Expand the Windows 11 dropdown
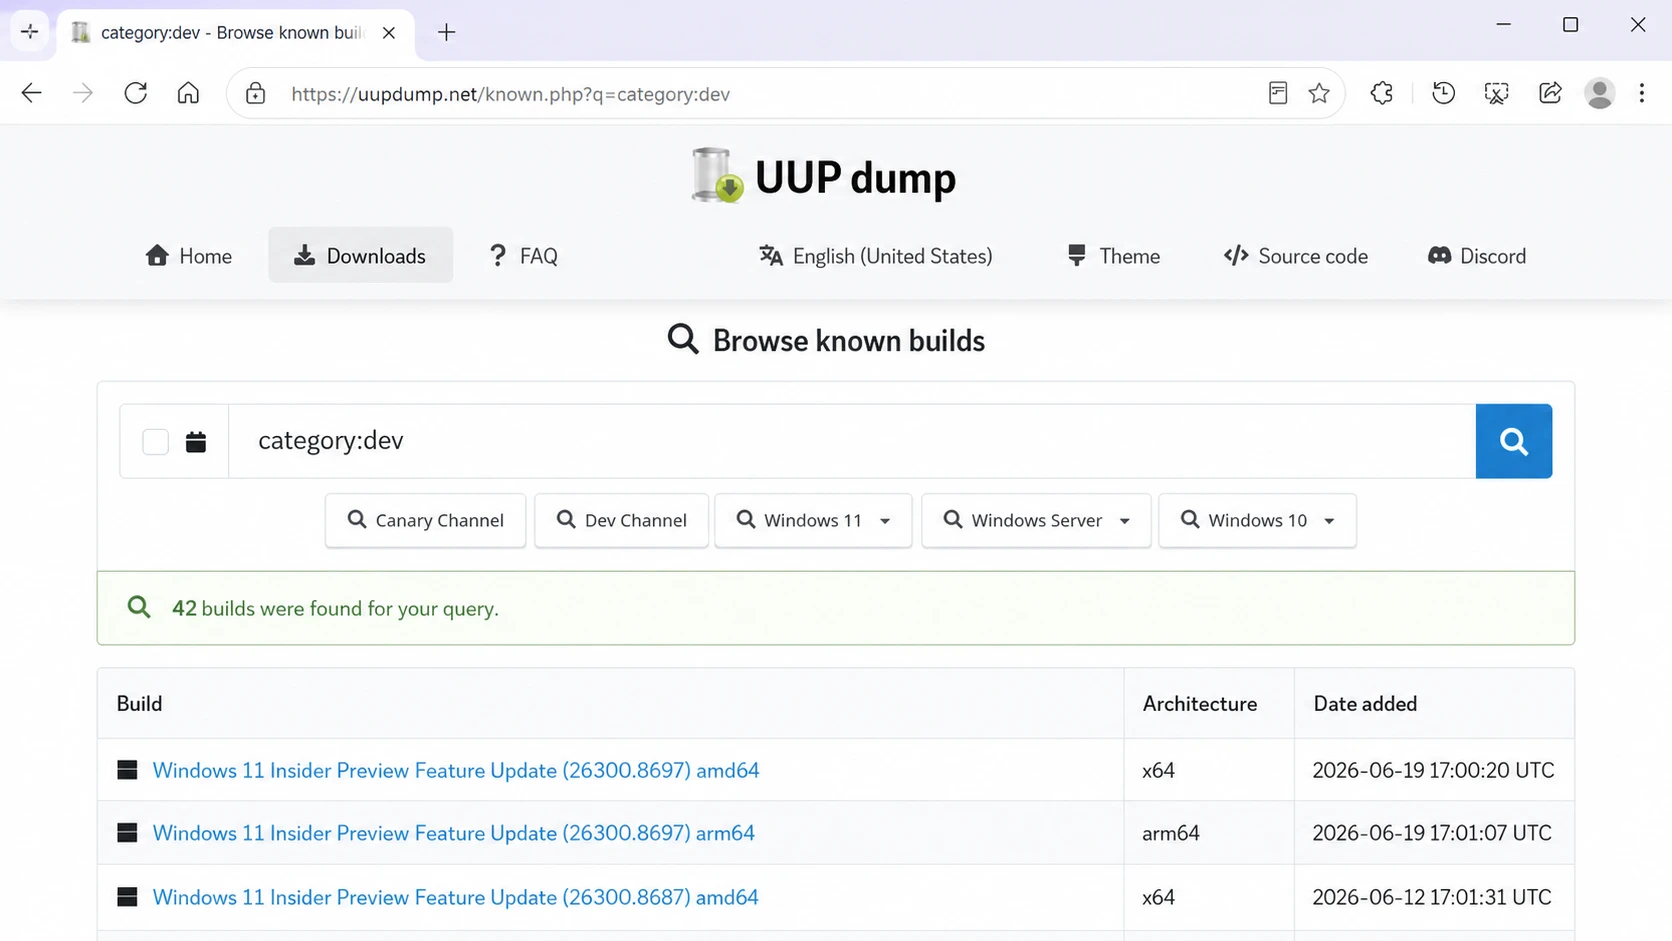Screen dimensions: 1672x941 click(813, 520)
